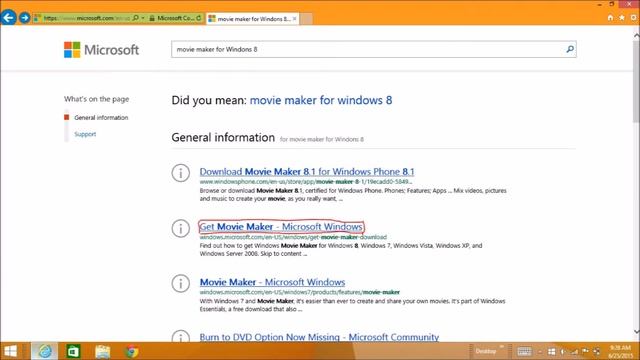This screenshot has width=640, height=360.
Task: Expand the Desktop toolbar chevron
Action: point(502,347)
